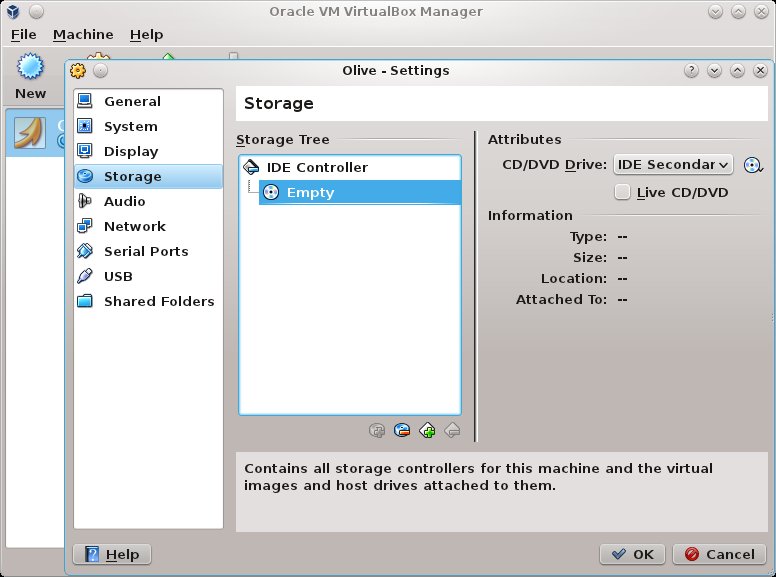This screenshot has height=577, width=776.
Task: Click the Serial Ports plug icon
Action: pyautogui.click(x=85, y=251)
